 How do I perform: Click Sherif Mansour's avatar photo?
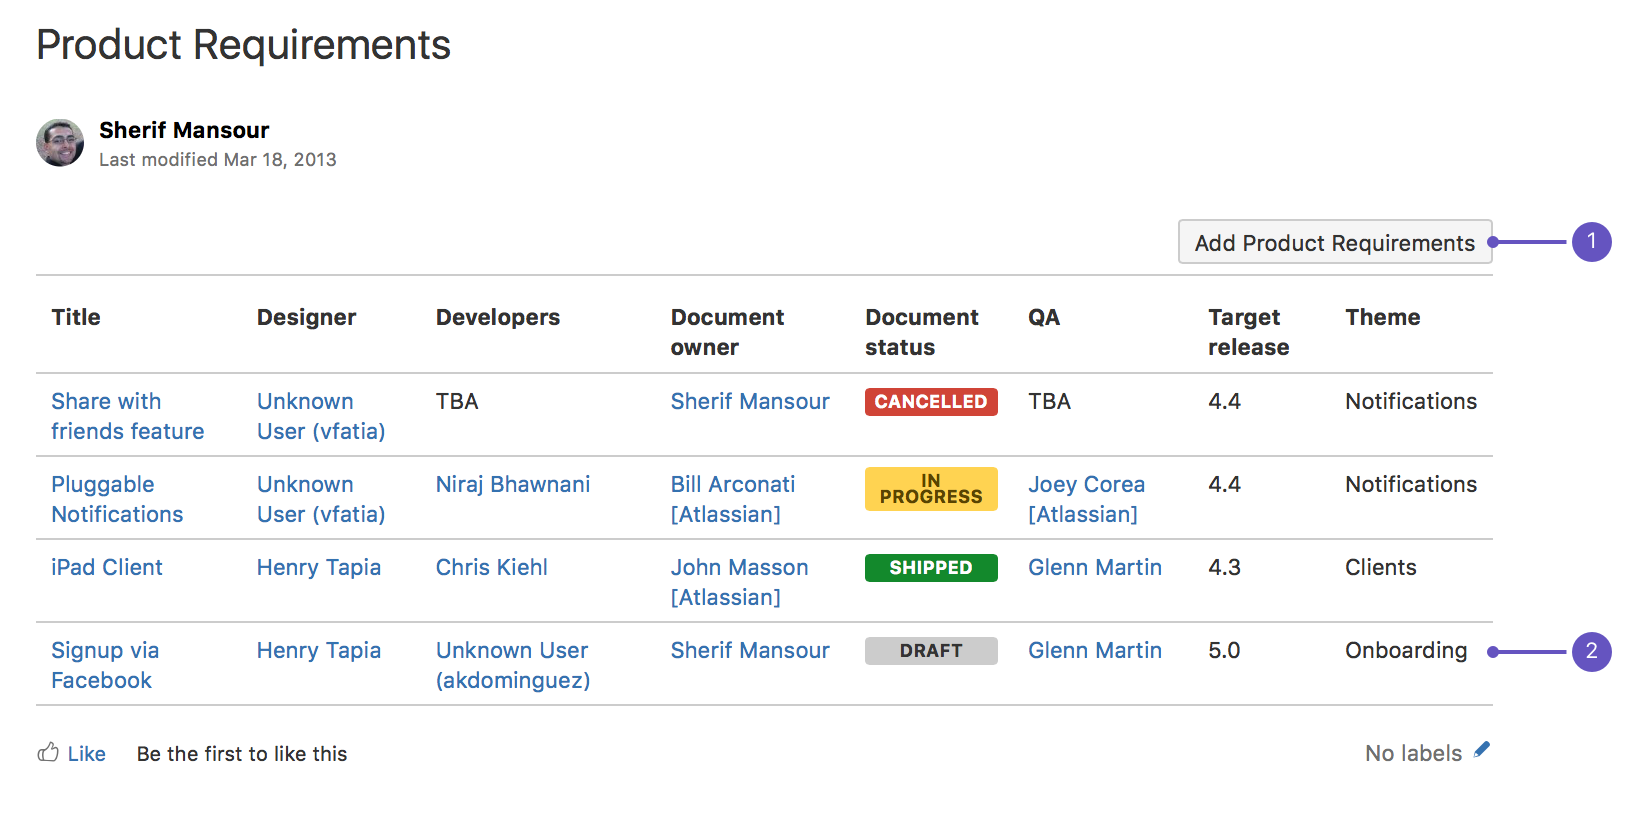pos(60,143)
